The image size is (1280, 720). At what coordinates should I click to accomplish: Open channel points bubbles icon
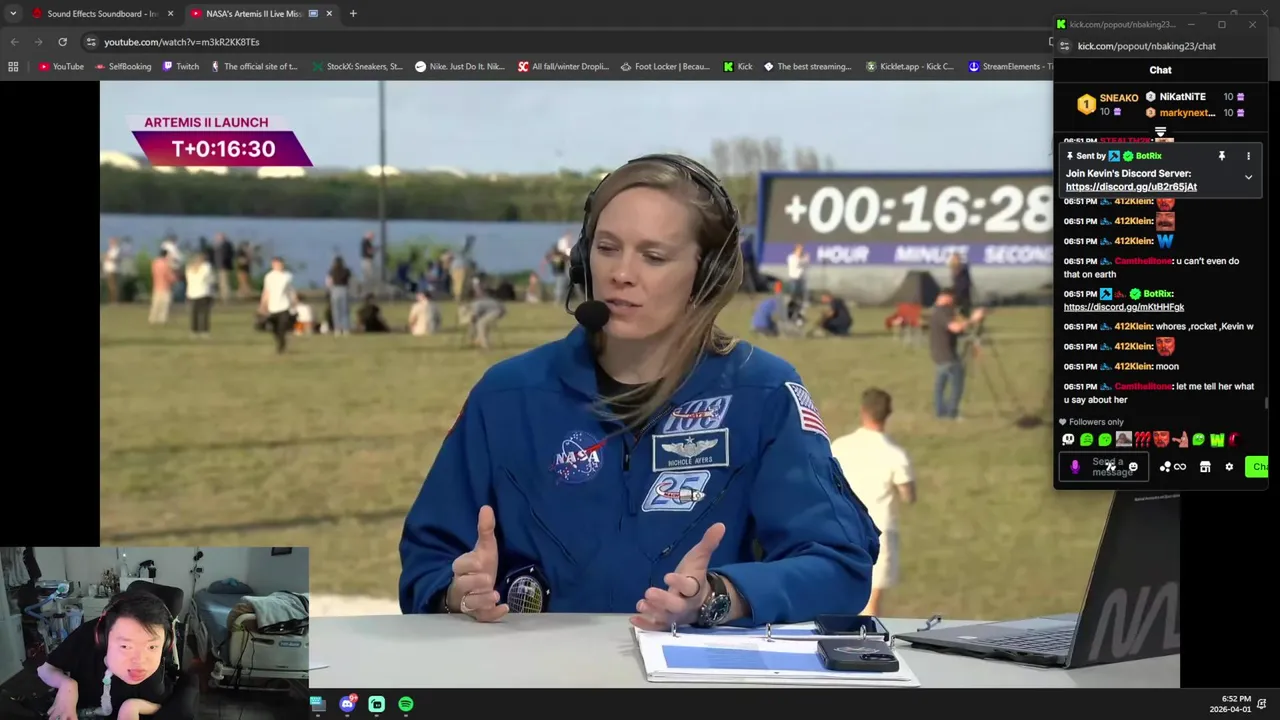[x=1165, y=467]
